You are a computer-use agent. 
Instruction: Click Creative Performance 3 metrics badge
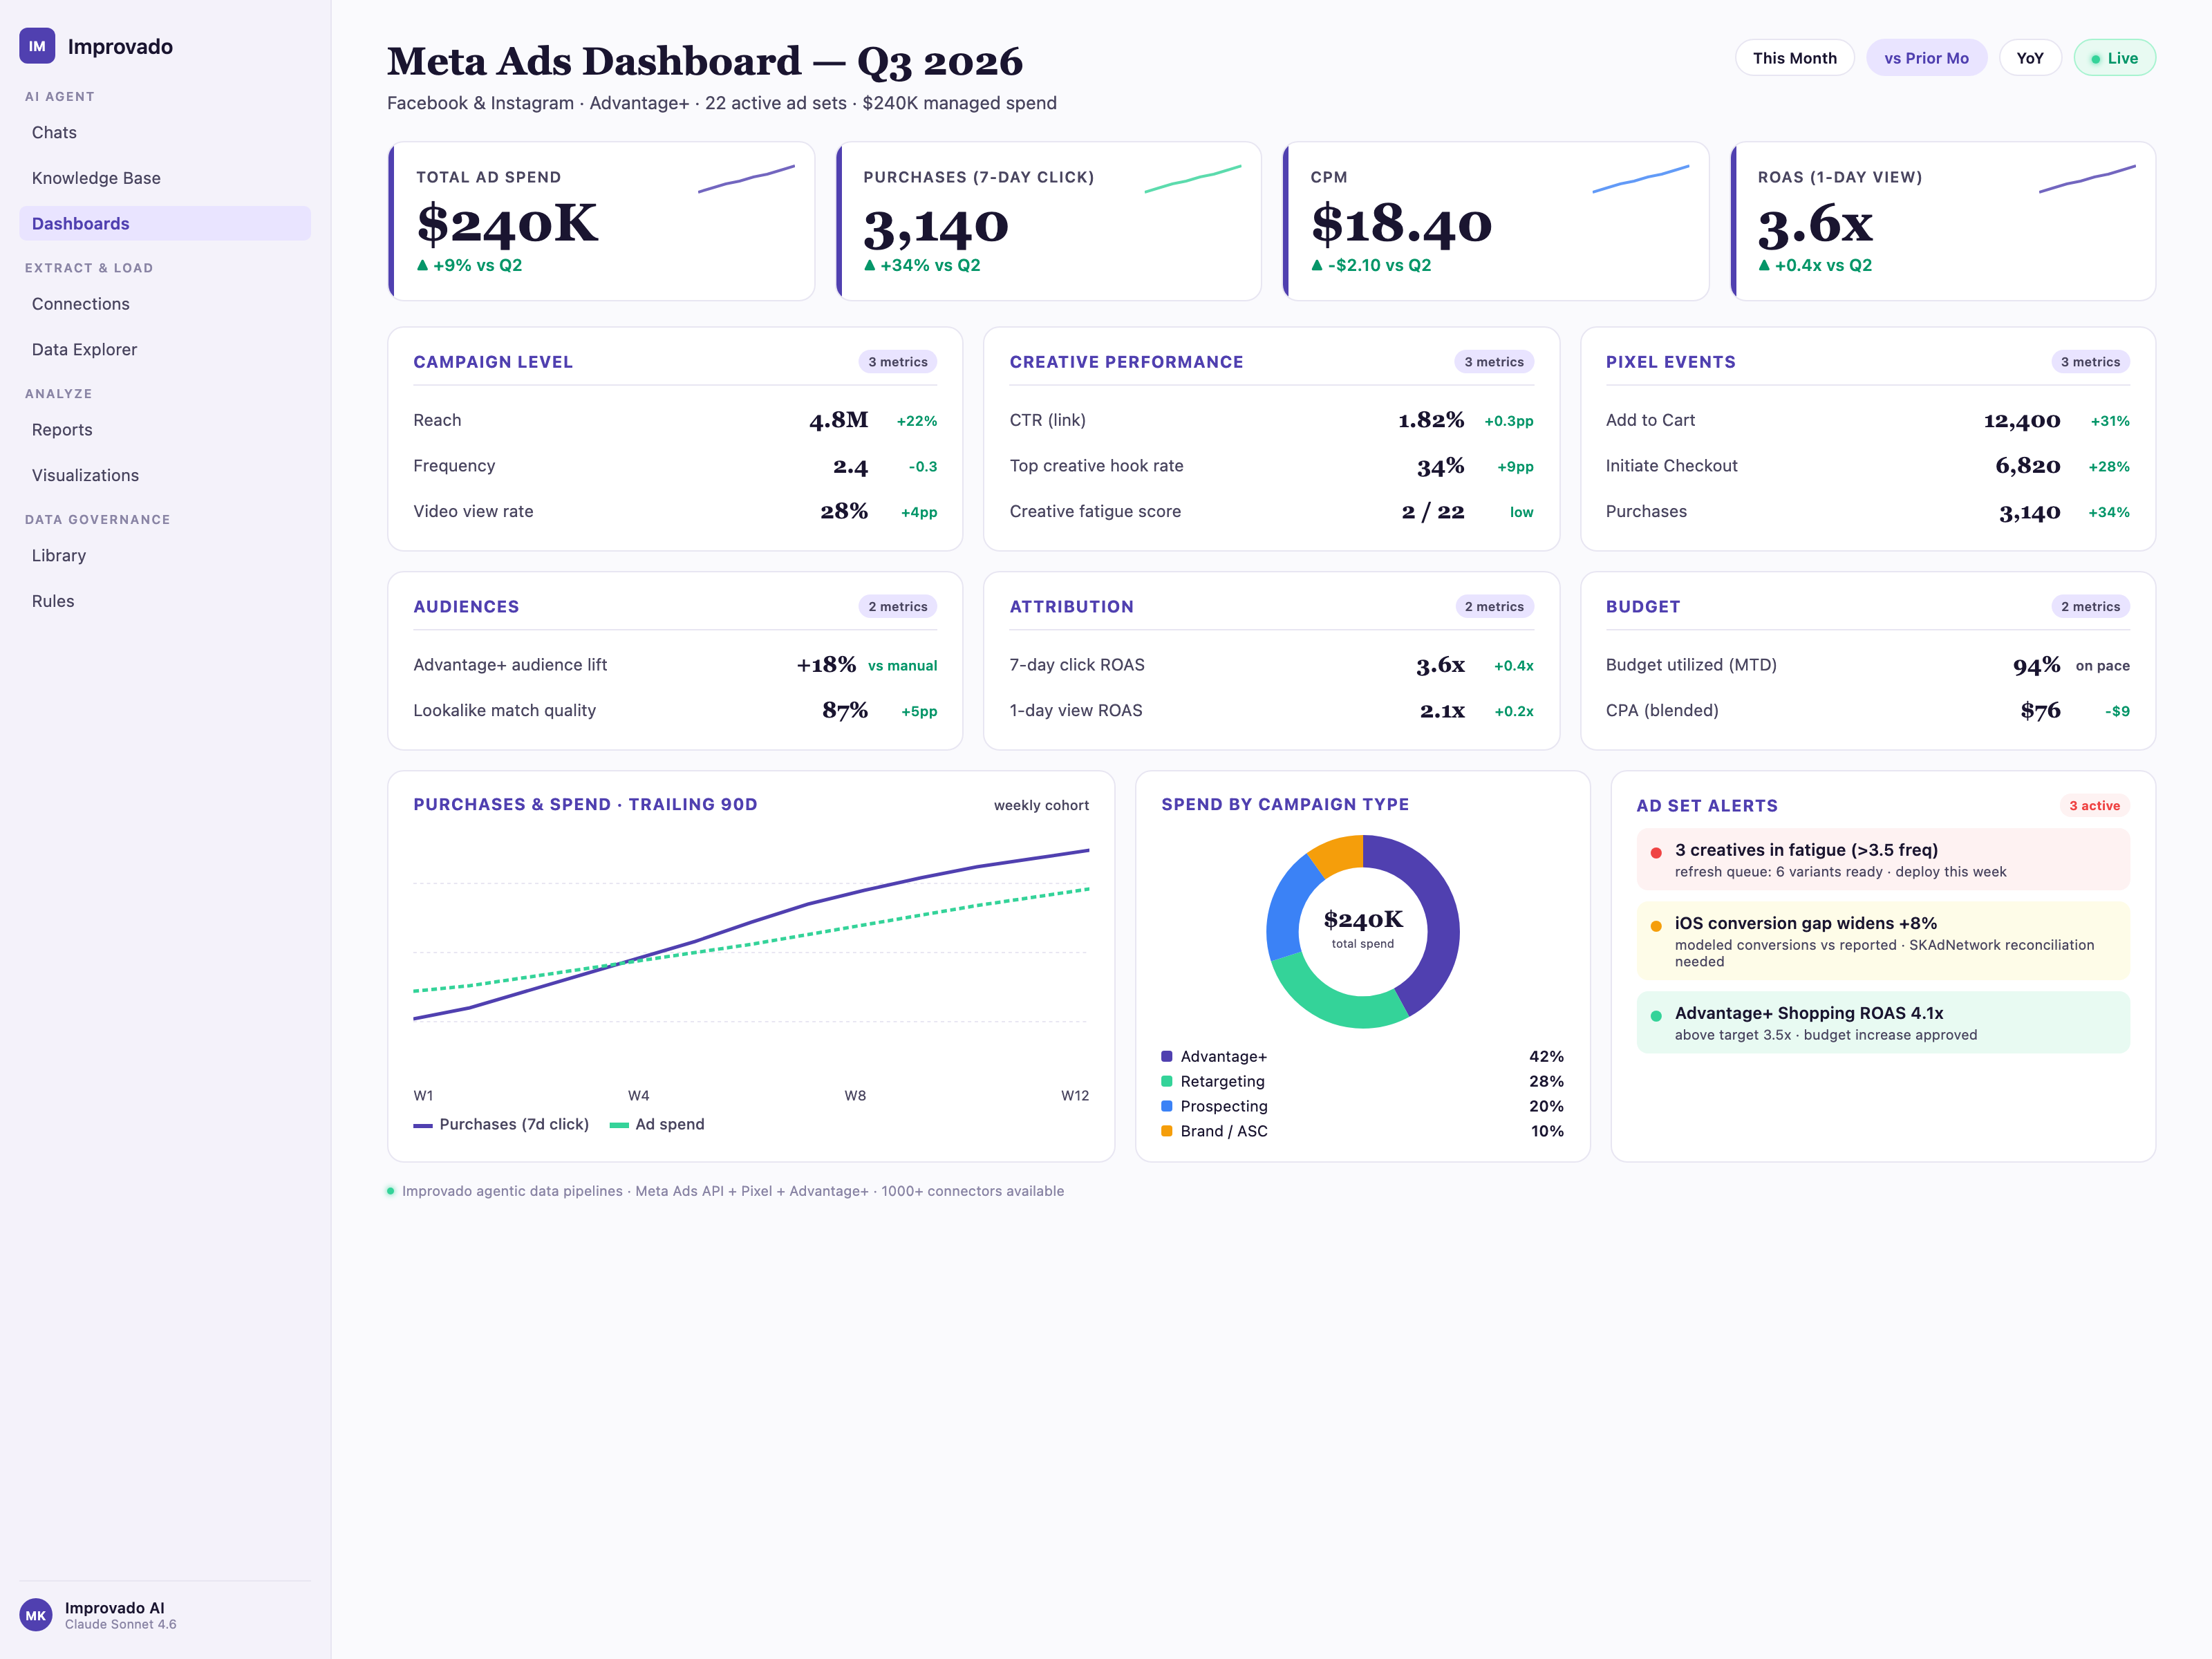pyautogui.click(x=1494, y=362)
